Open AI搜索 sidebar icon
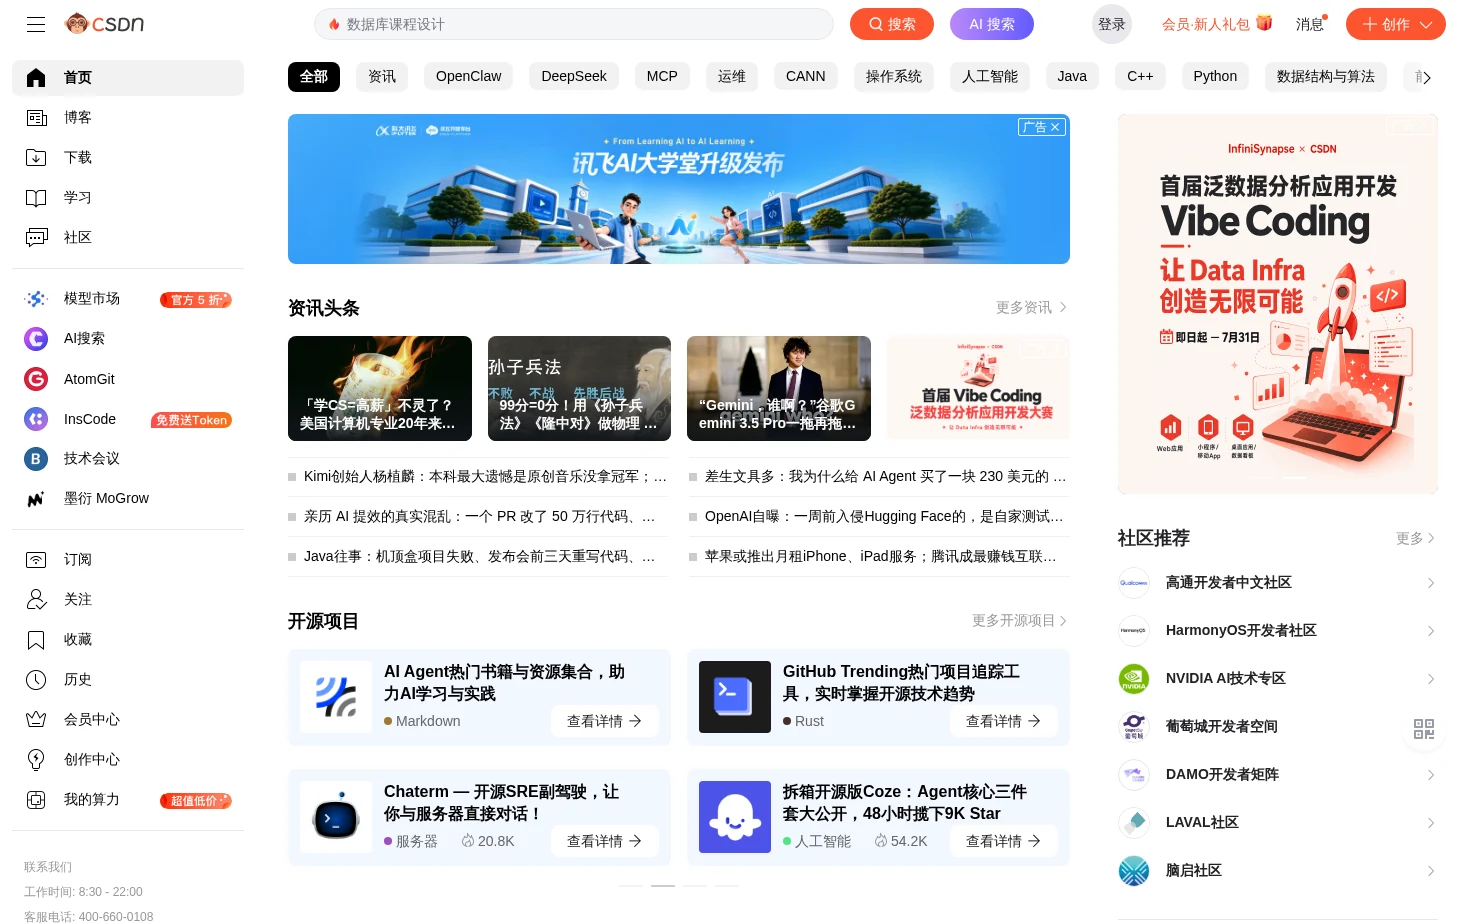 tap(36, 339)
